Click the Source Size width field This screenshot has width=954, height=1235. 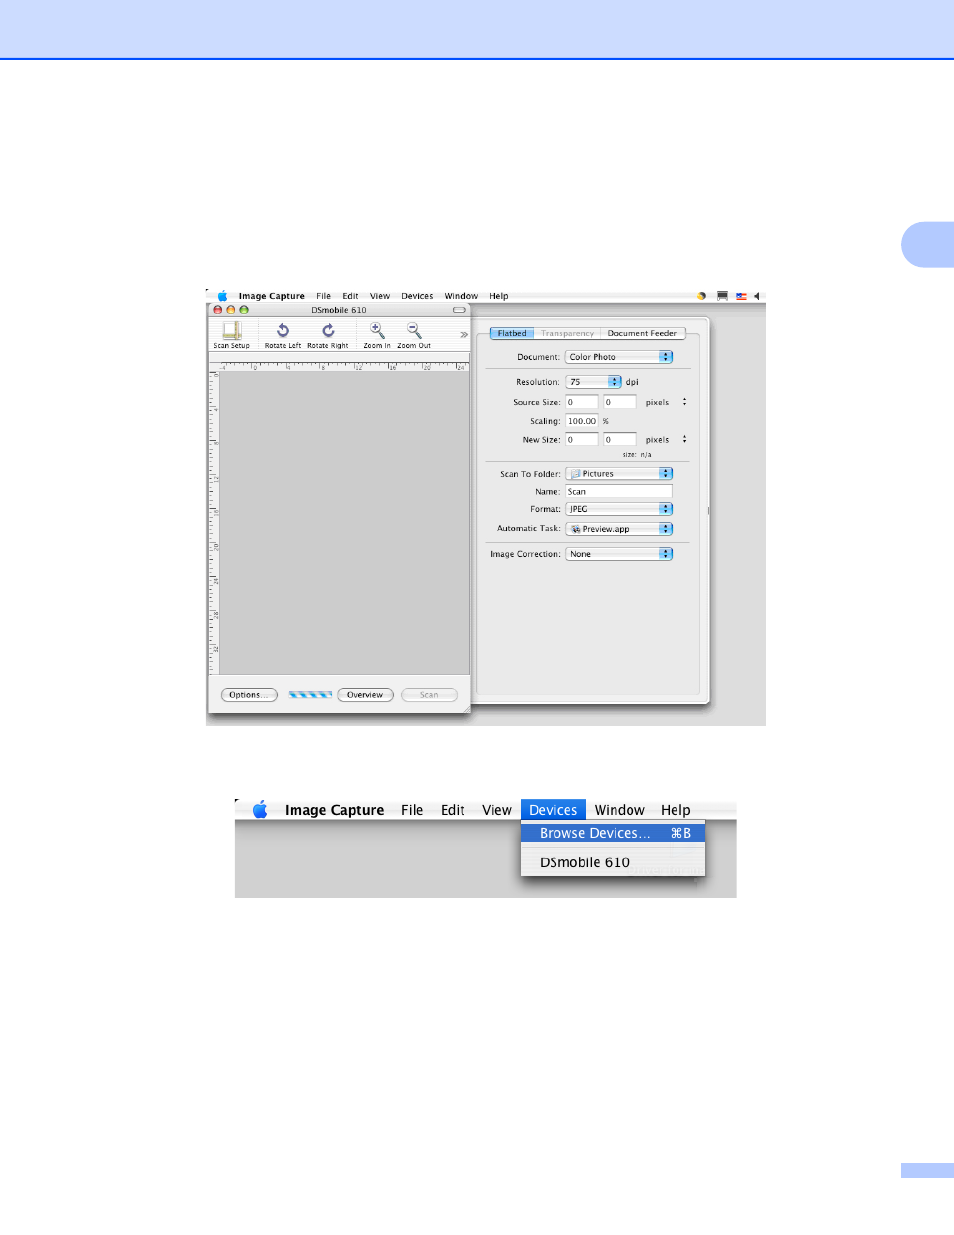tap(582, 402)
